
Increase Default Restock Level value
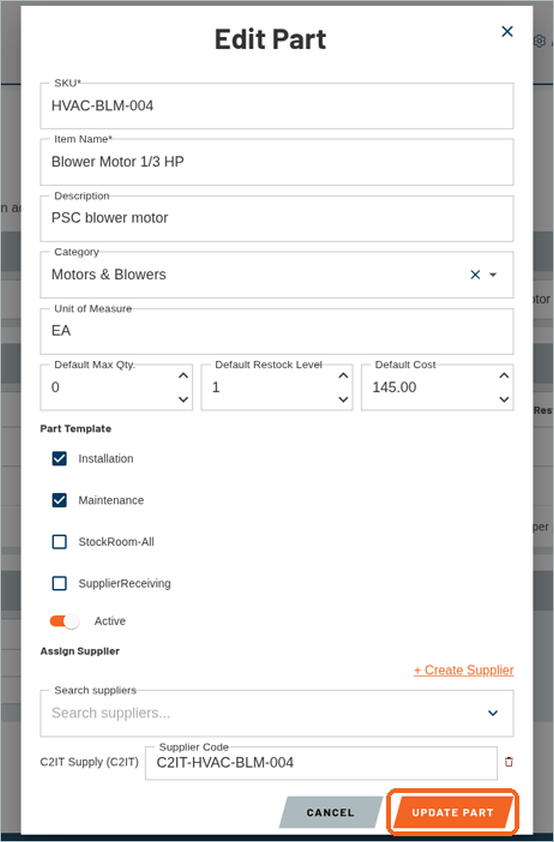[343, 375]
